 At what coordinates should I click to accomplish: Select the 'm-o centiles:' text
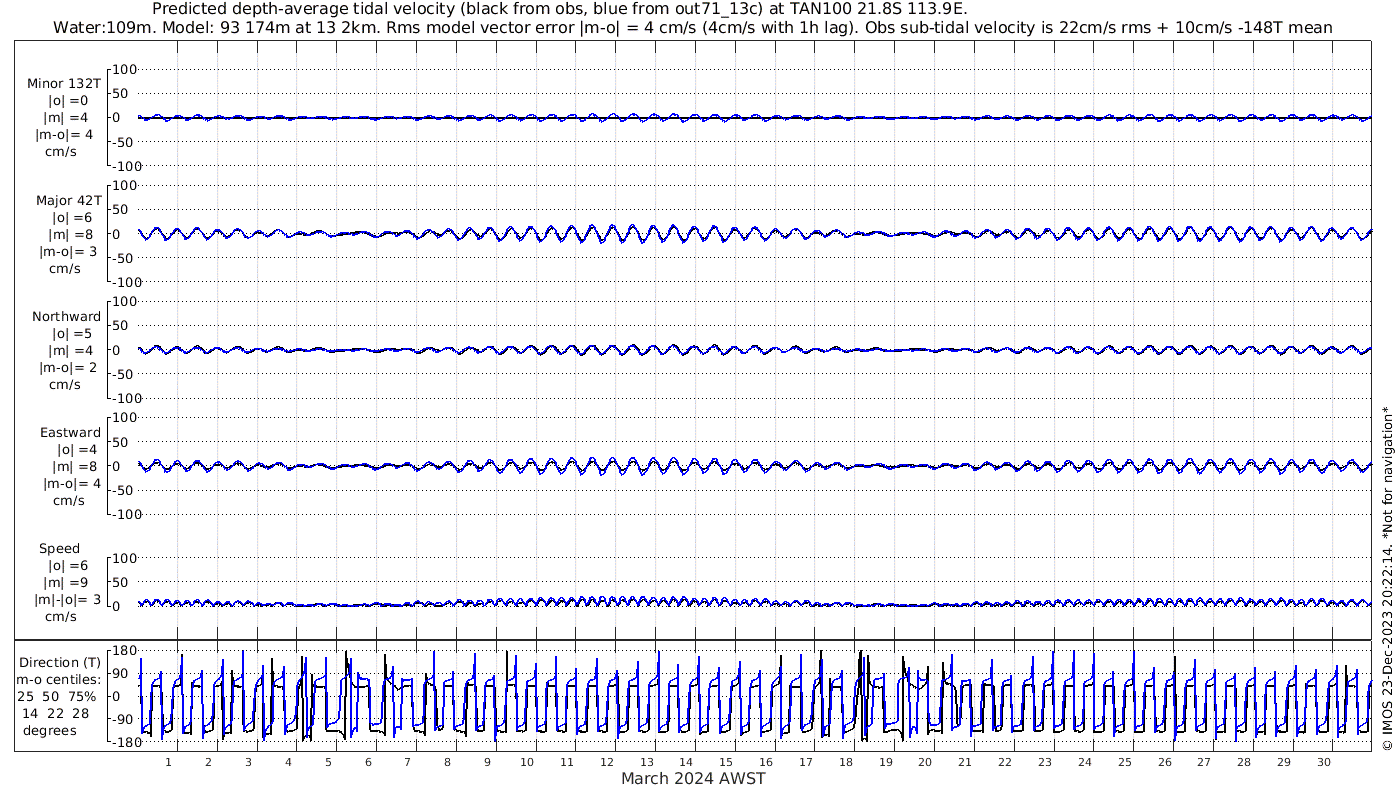[58, 680]
